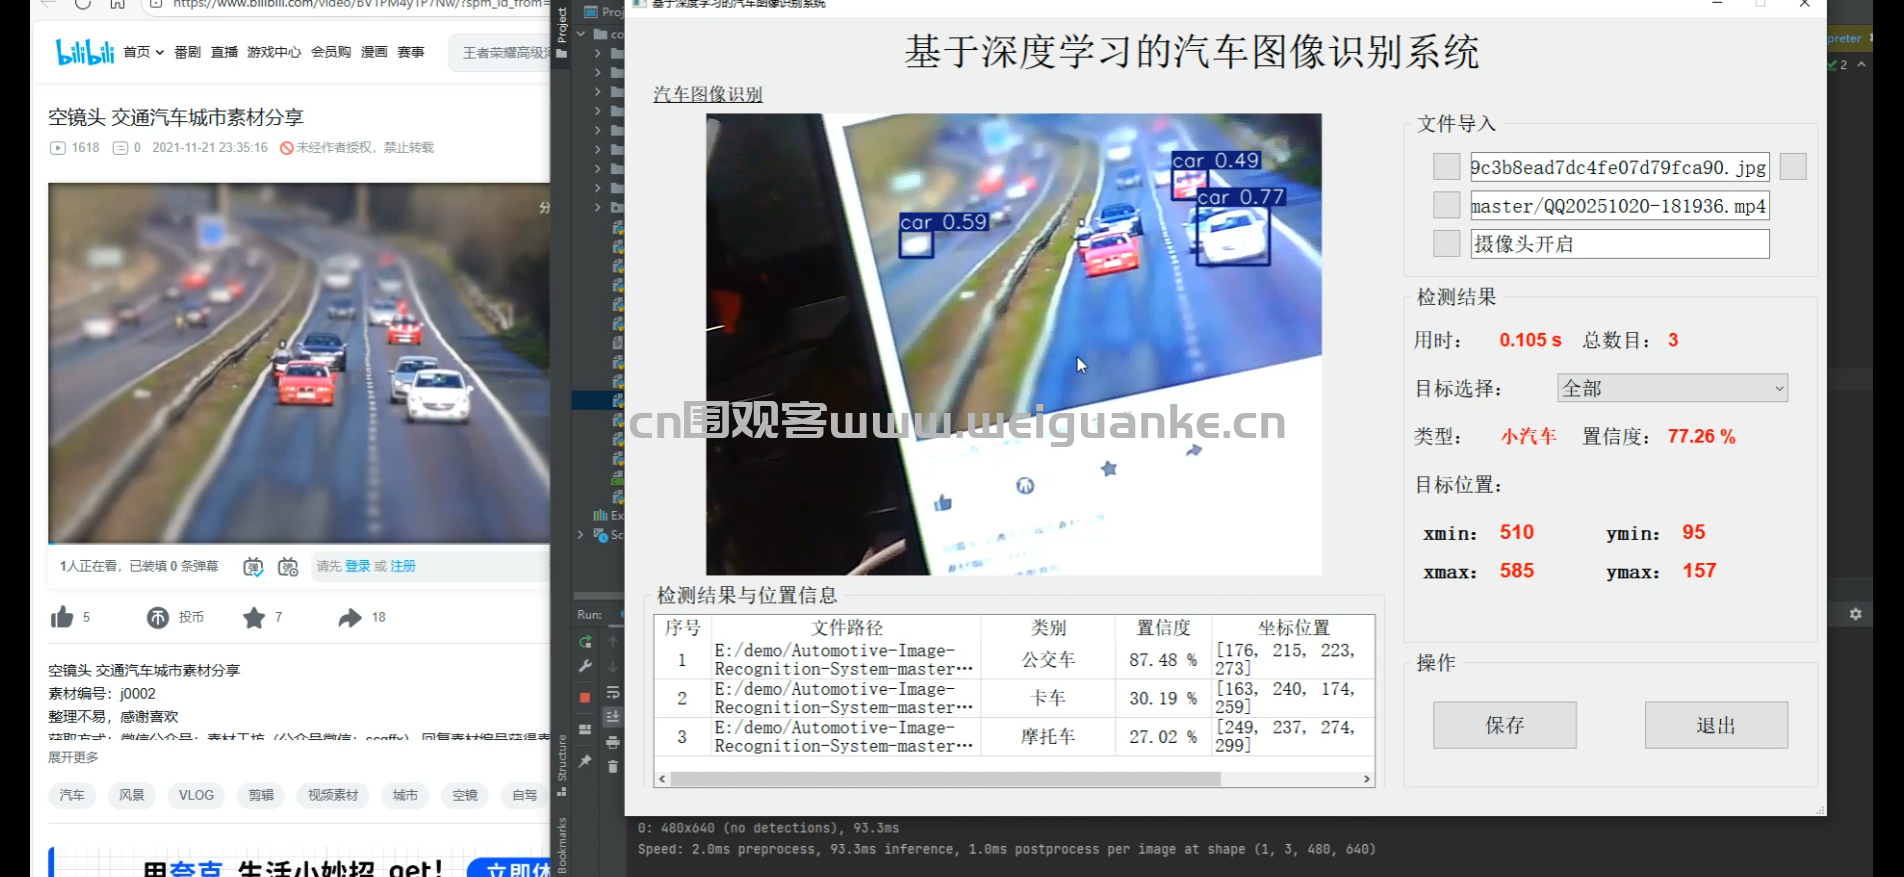This screenshot has height=877, width=1904.
Task: Click the share arrow icon
Action: click(349, 618)
